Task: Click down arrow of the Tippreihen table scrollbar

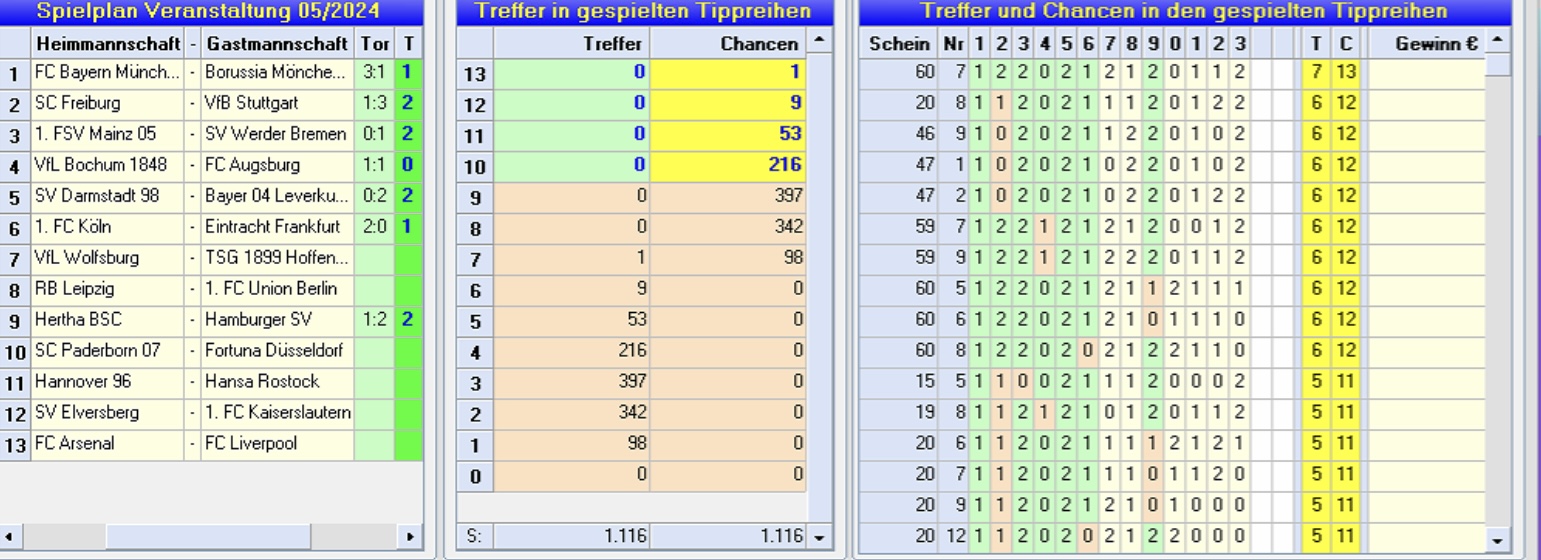Action: (x=1497, y=540)
